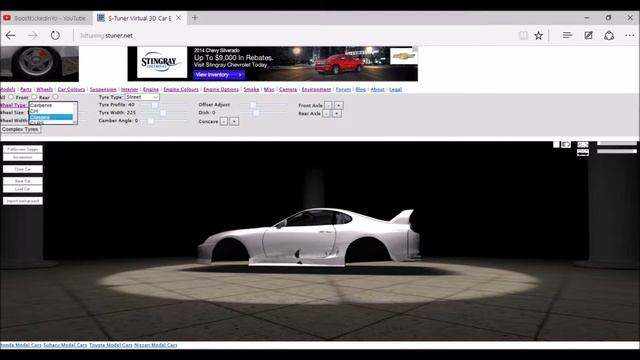Open the Suspension menu link

coord(103,89)
